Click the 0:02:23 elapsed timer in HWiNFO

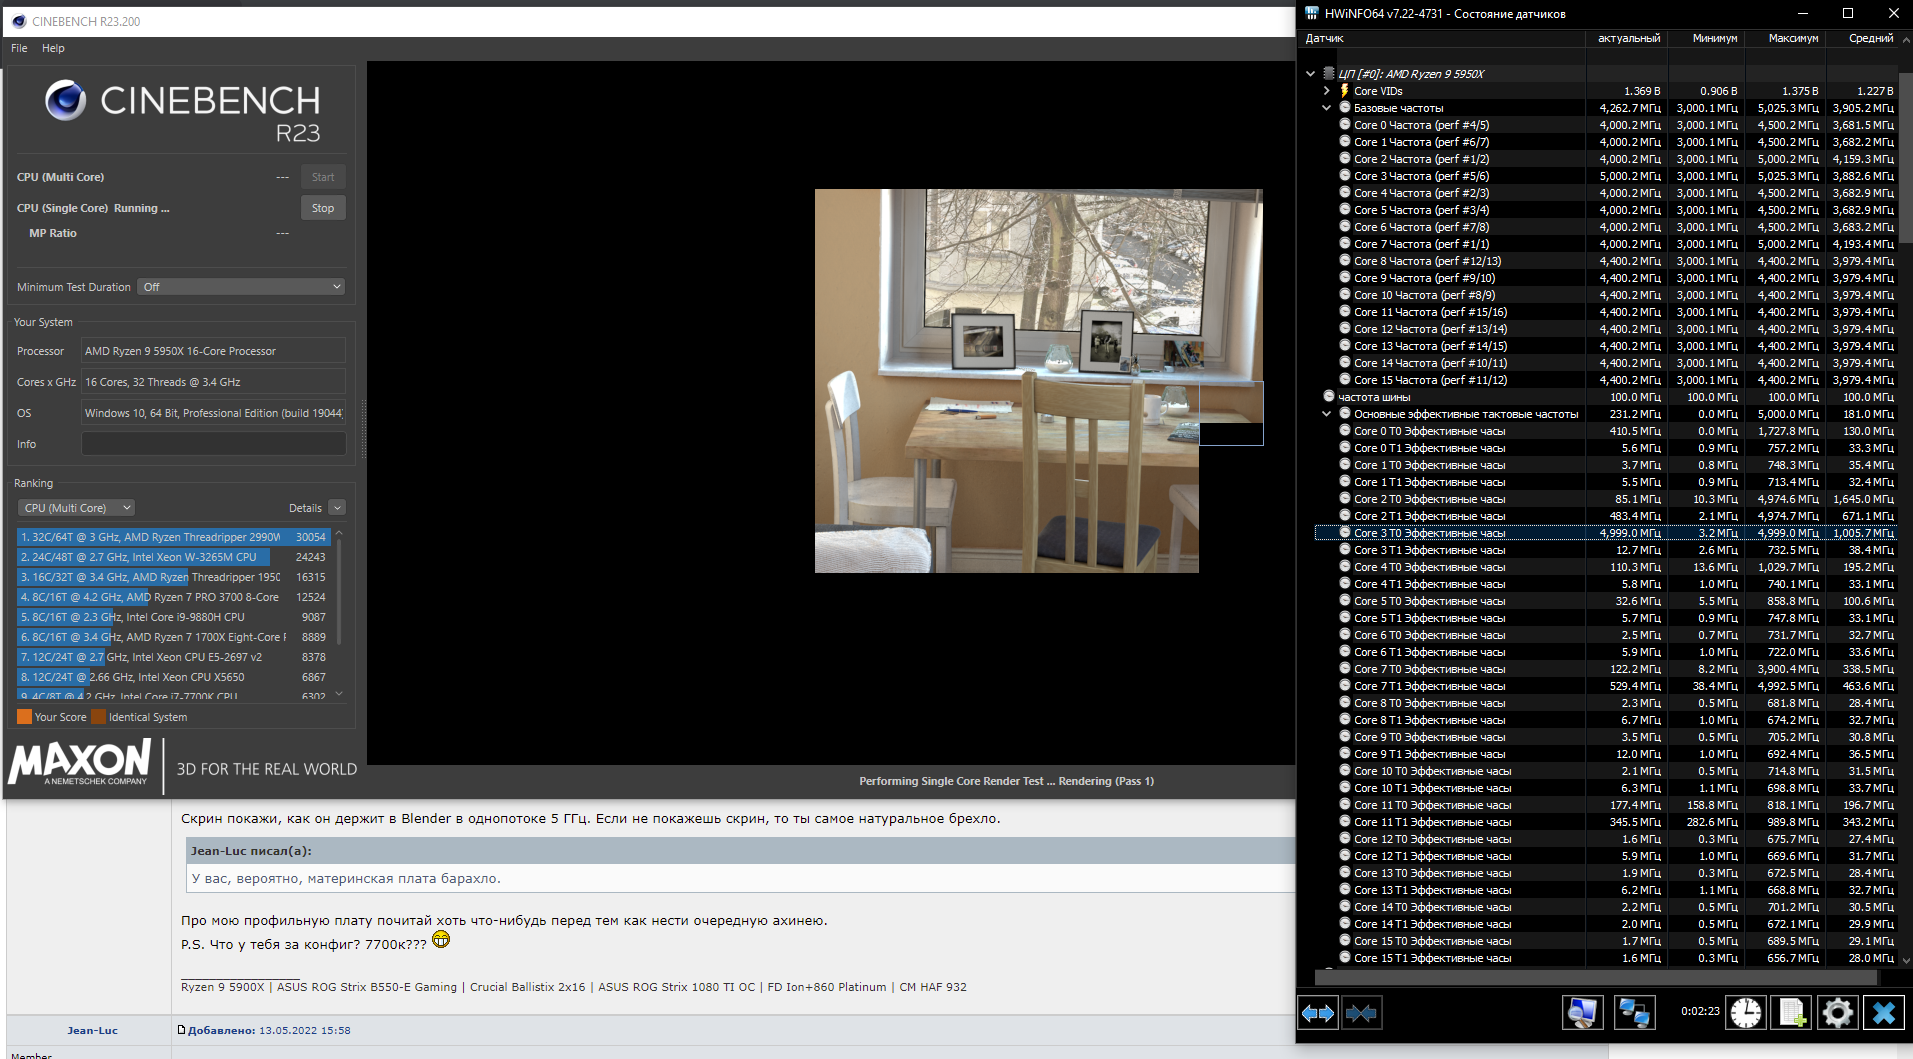pos(1700,1011)
